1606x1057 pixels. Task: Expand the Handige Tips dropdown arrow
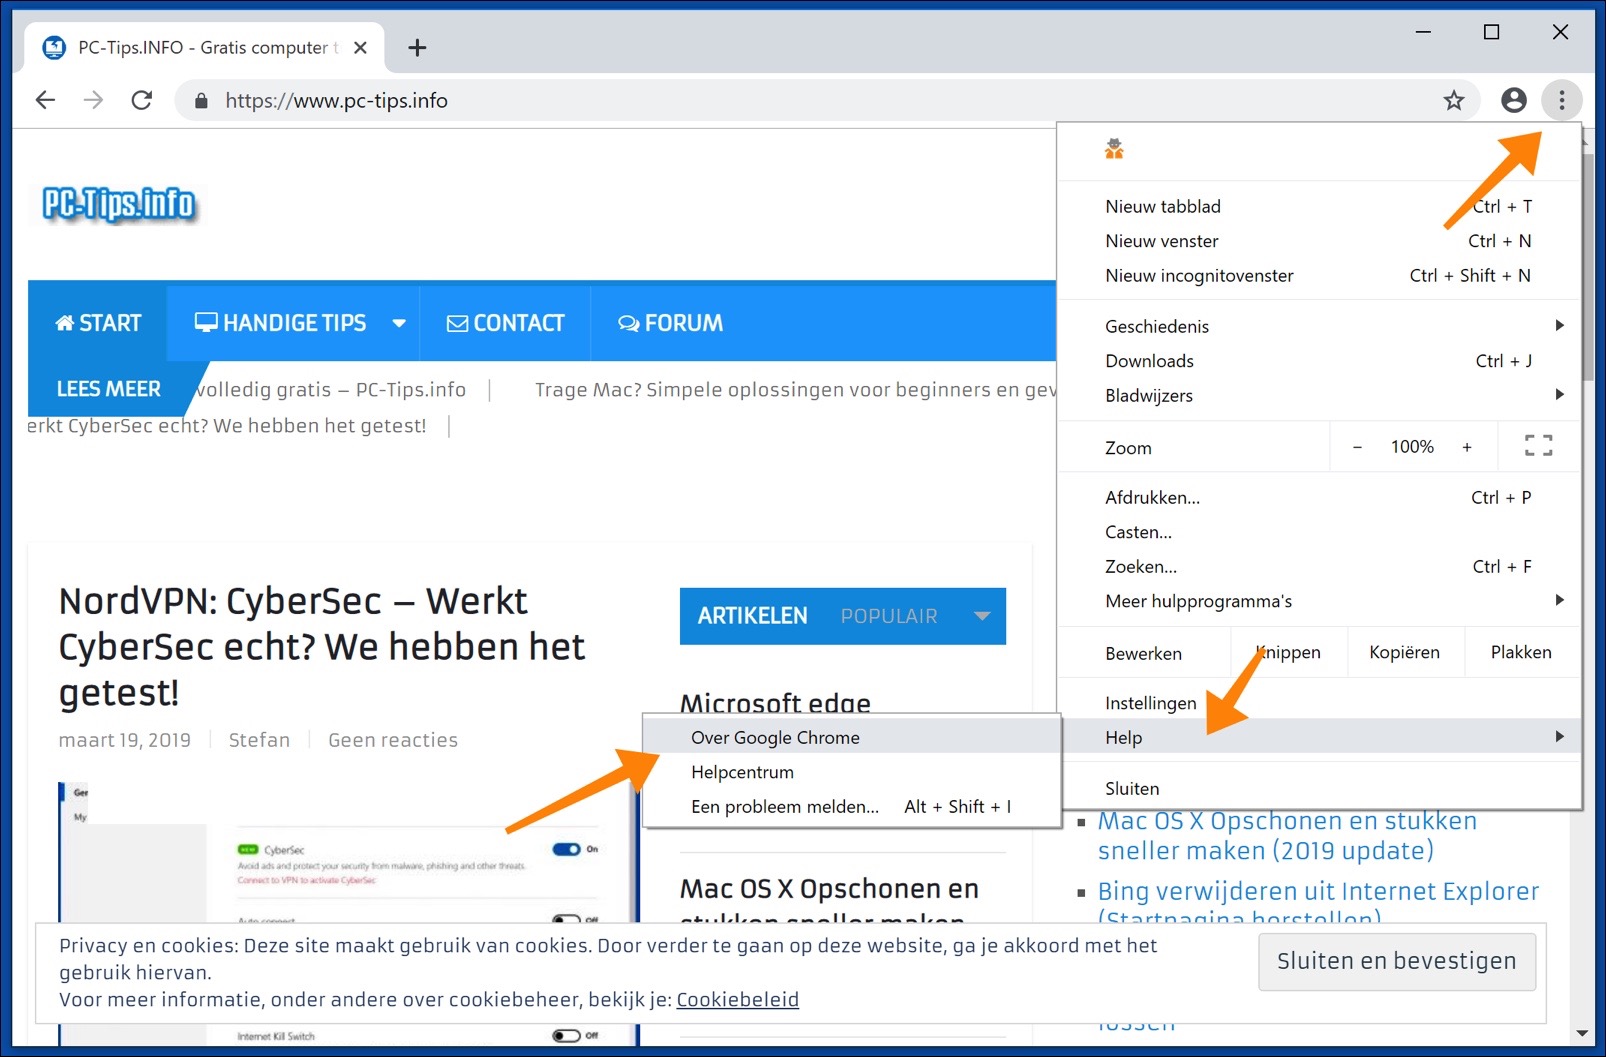(x=399, y=323)
